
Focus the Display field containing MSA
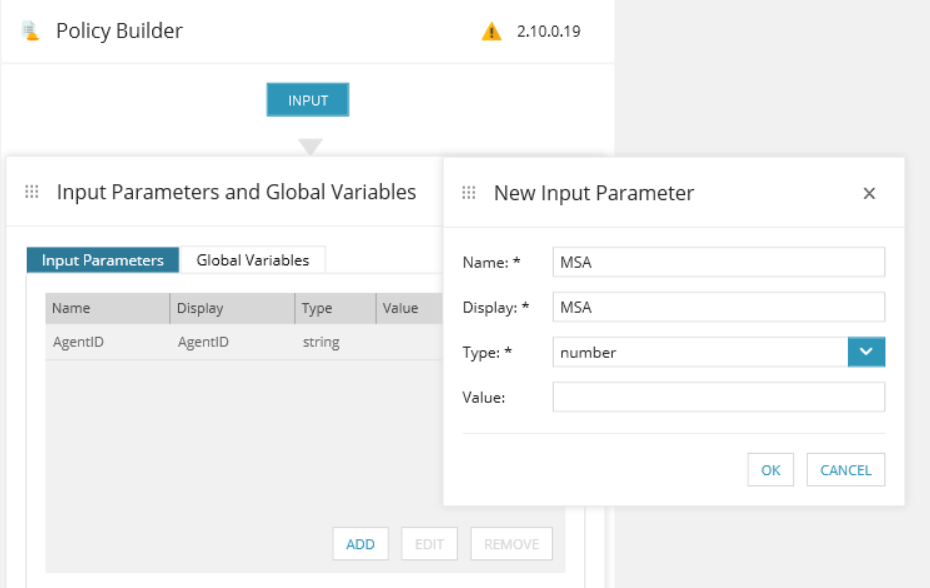tap(719, 307)
